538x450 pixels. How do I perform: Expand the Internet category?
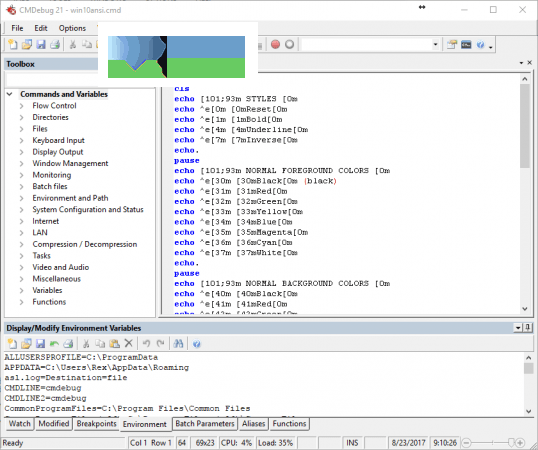[21, 221]
